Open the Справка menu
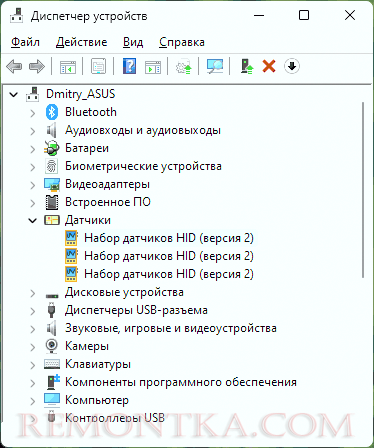The height and width of the screenshot is (448, 374). [x=182, y=42]
